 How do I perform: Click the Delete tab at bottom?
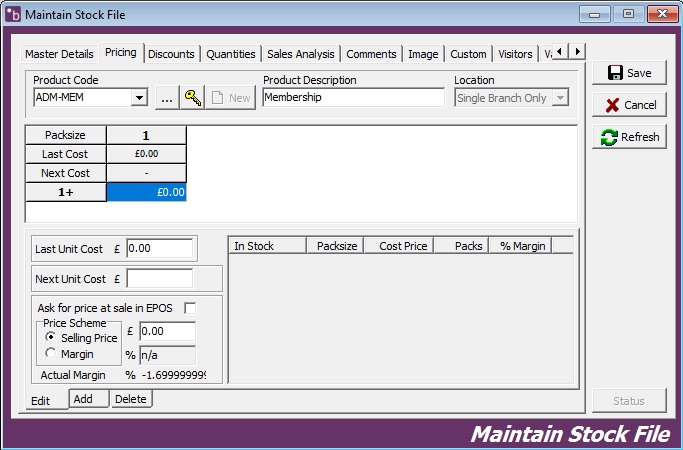coord(130,399)
